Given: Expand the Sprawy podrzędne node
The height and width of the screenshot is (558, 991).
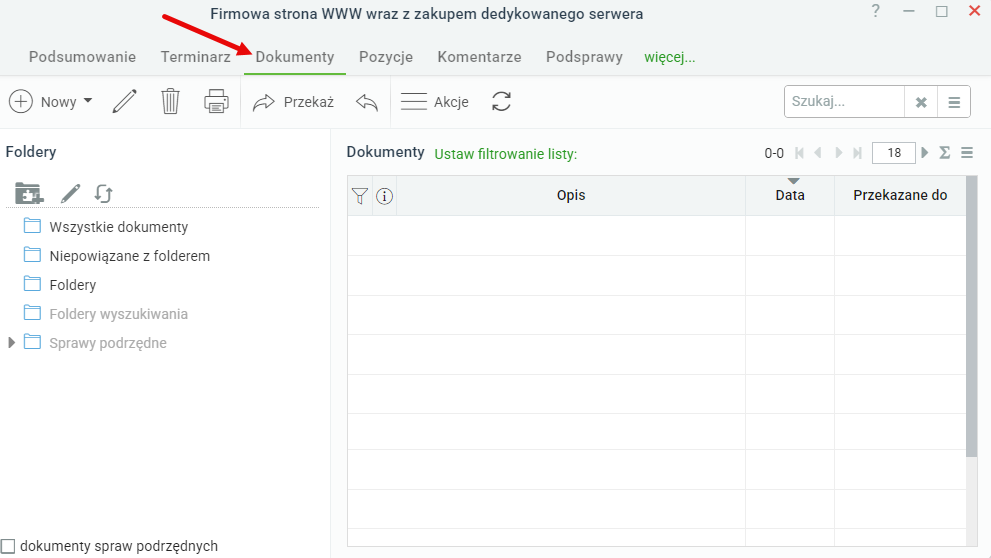Looking at the screenshot, I should pos(11,343).
